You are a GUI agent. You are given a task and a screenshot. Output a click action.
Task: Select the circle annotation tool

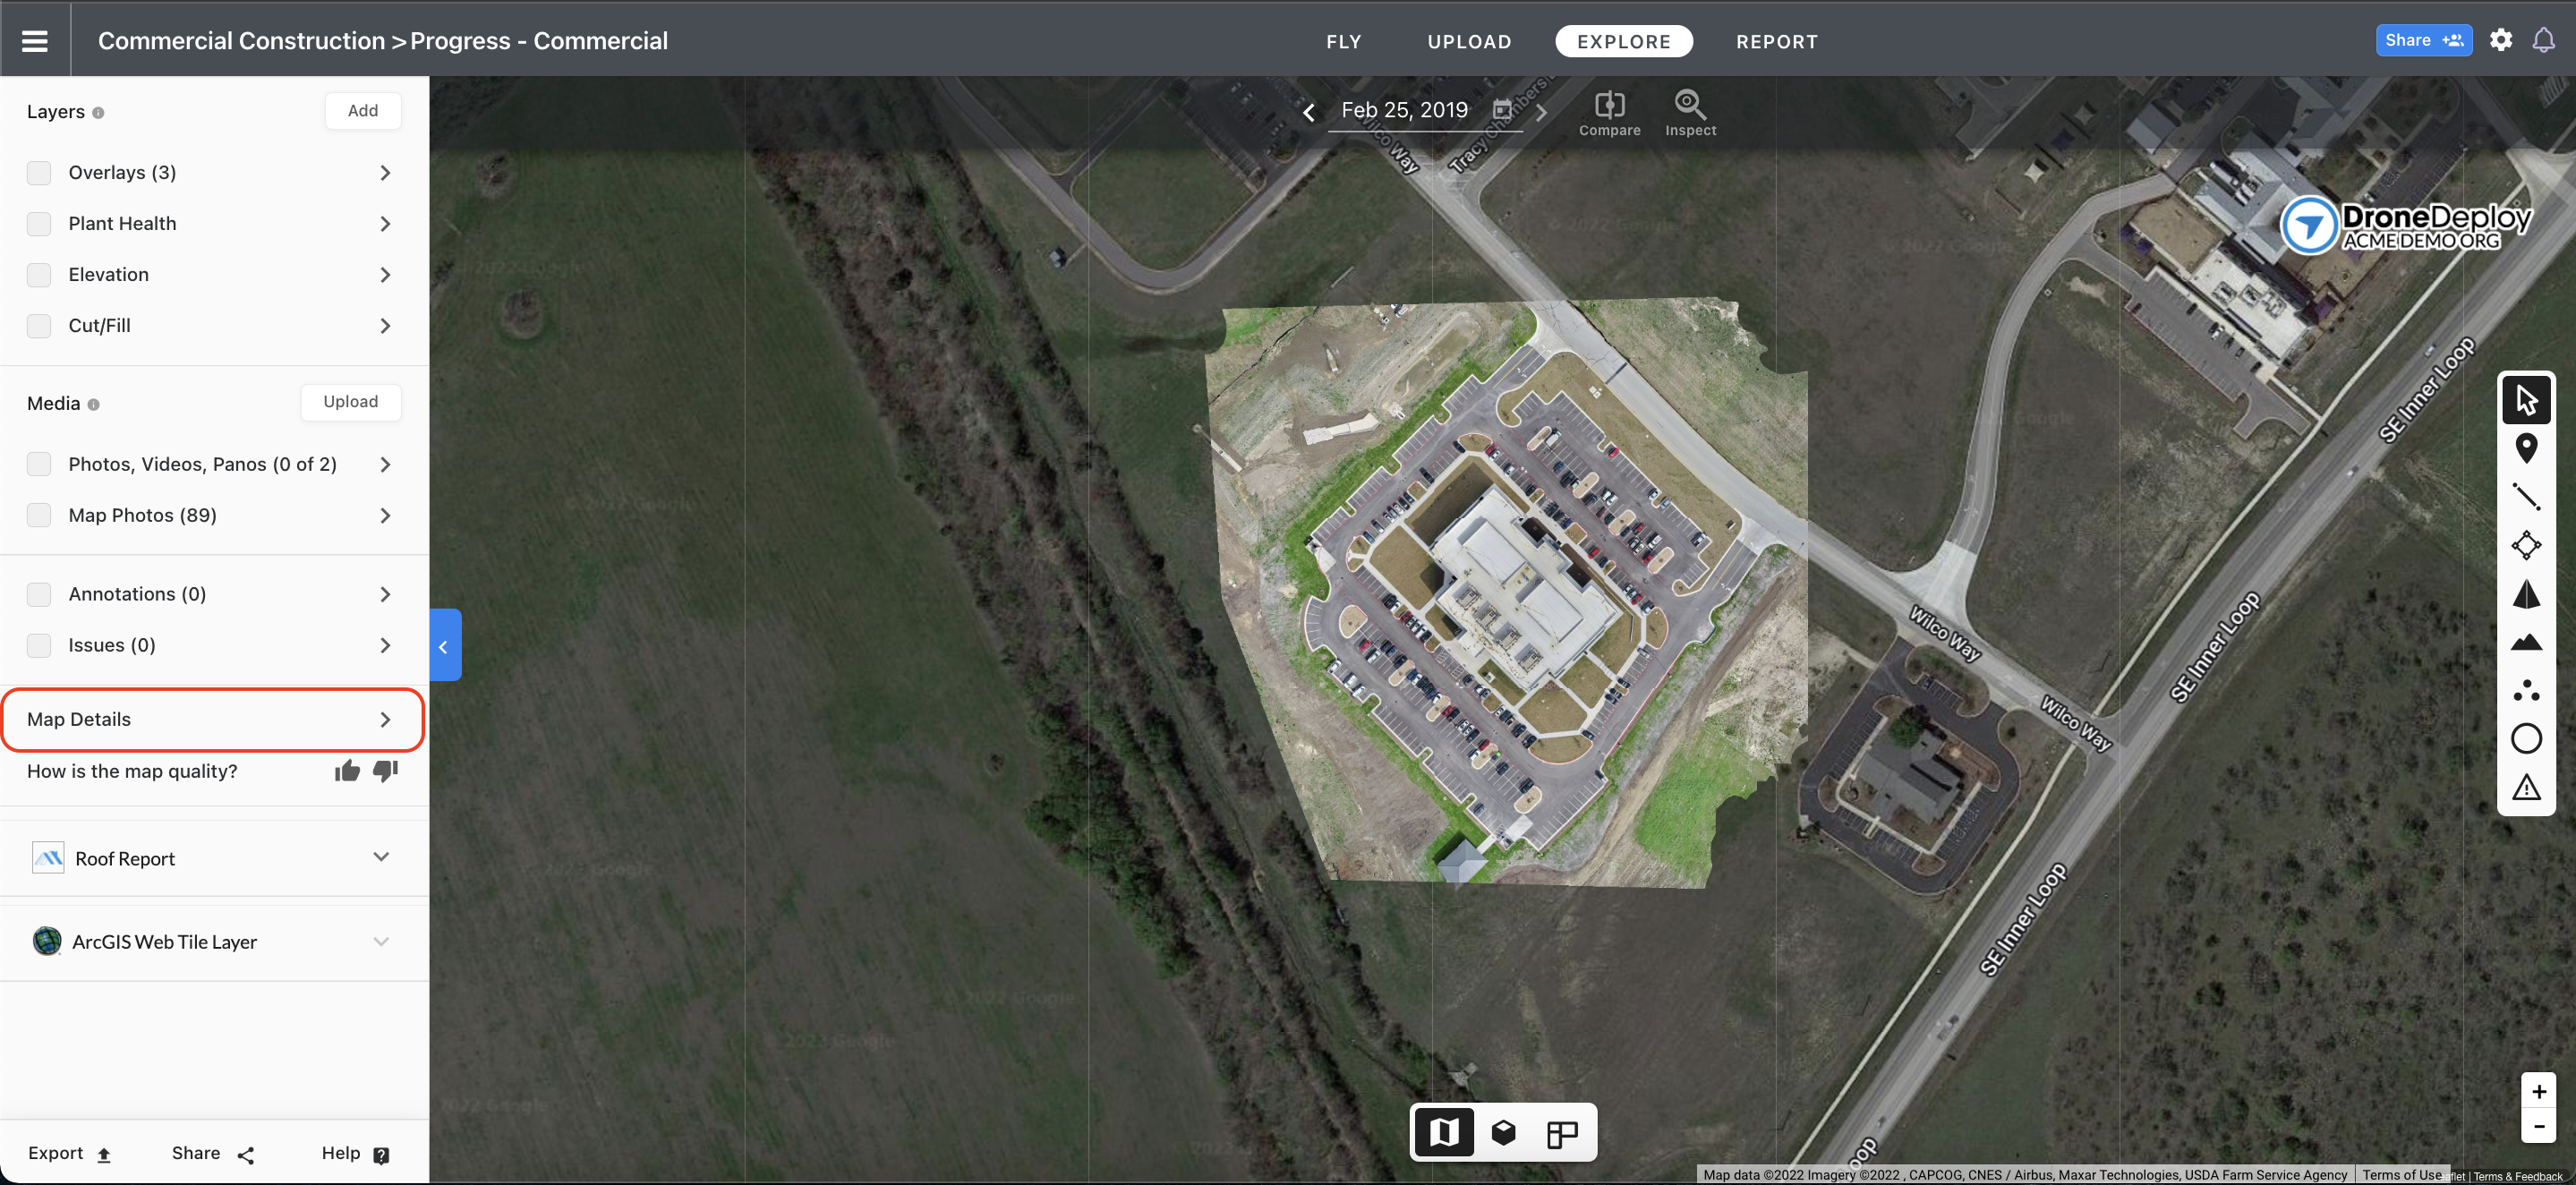coord(2526,739)
